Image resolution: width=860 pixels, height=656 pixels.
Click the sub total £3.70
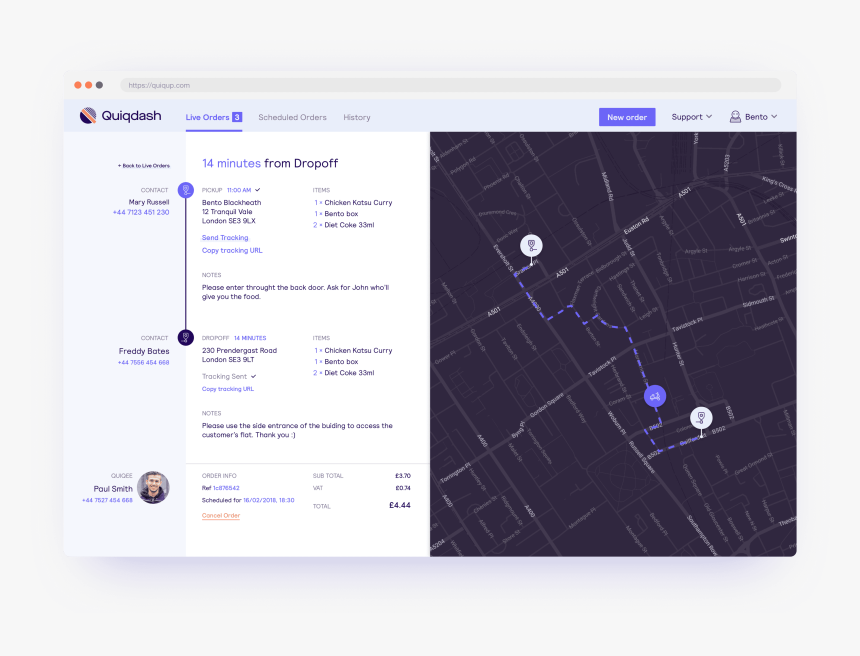(403, 476)
